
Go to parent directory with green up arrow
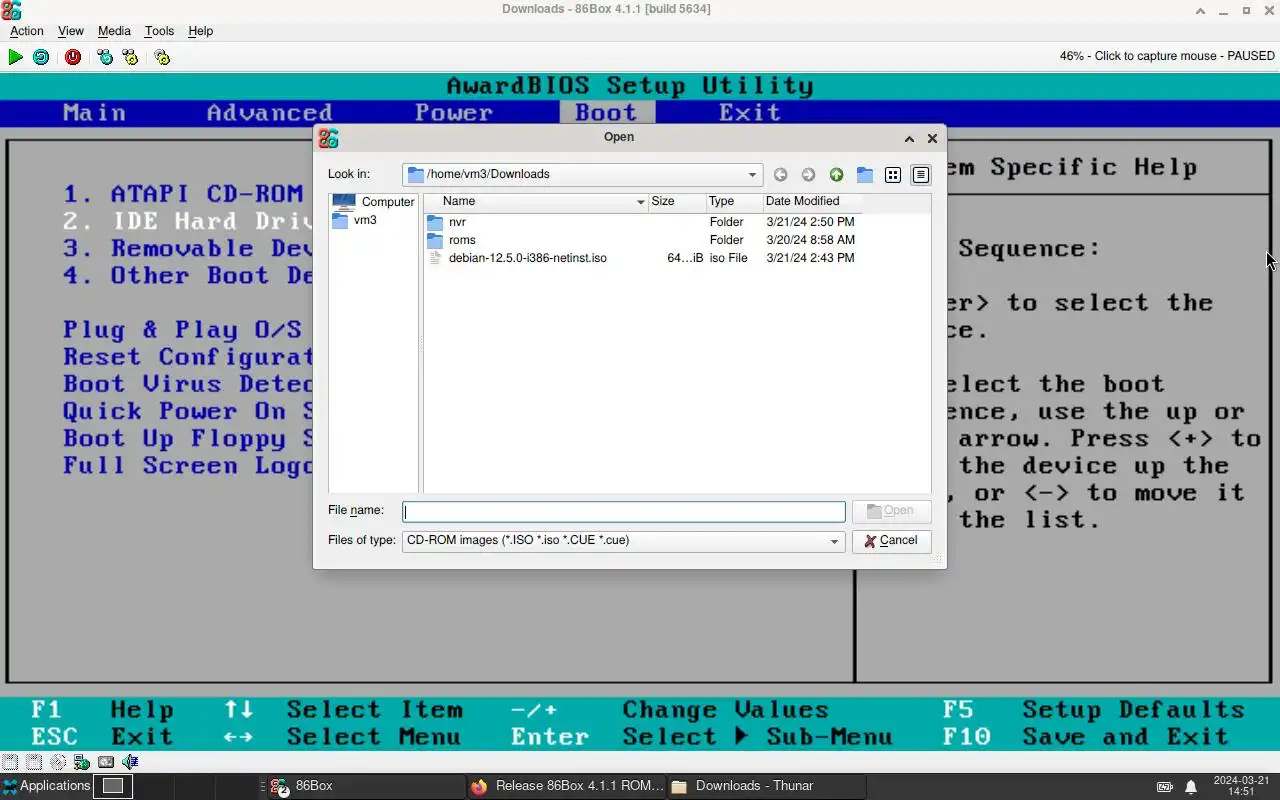836,175
